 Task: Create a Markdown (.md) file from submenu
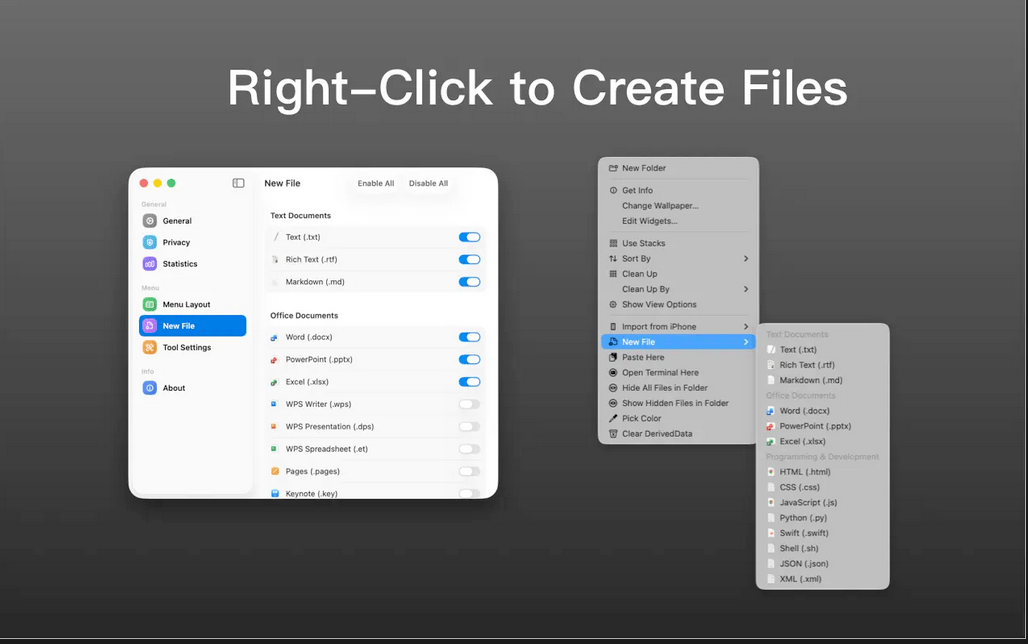pyautogui.click(x=810, y=380)
